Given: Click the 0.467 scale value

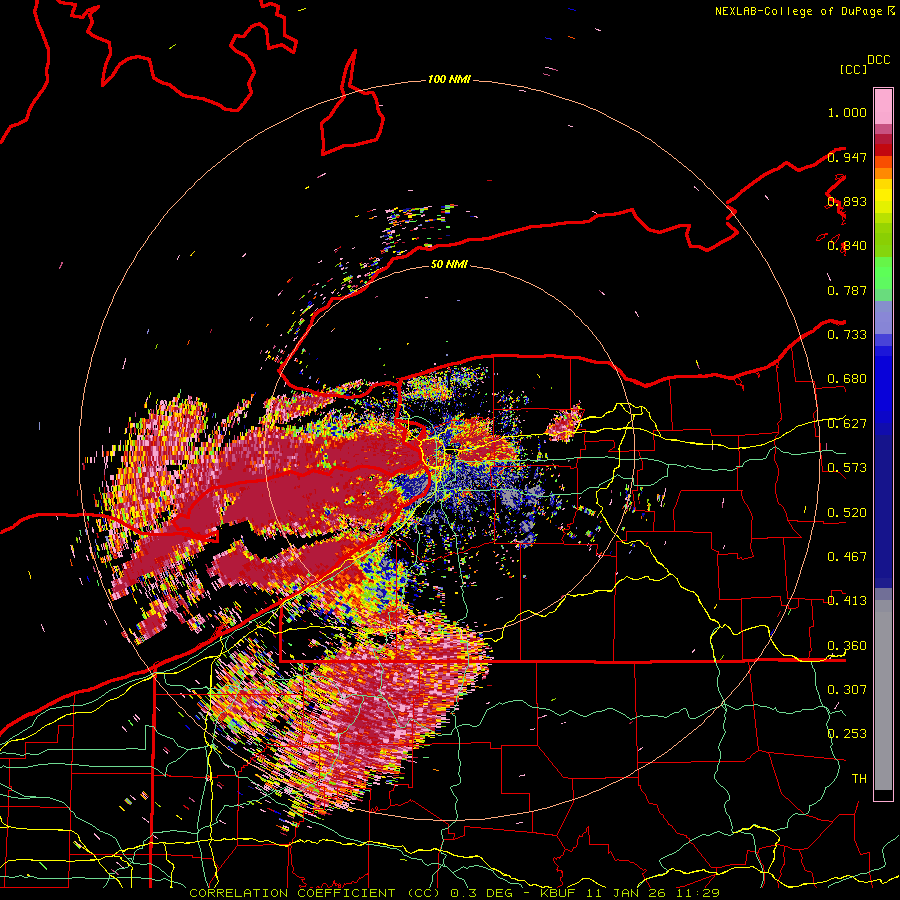Looking at the screenshot, I should pyautogui.click(x=847, y=557).
